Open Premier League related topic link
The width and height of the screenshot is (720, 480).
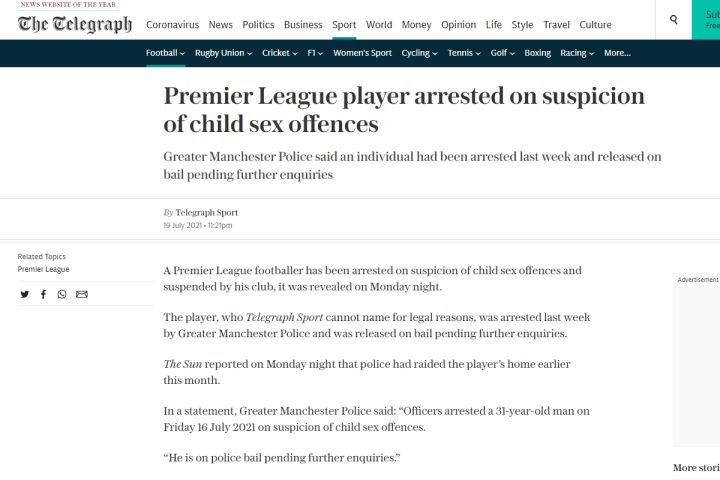click(43, 269)
